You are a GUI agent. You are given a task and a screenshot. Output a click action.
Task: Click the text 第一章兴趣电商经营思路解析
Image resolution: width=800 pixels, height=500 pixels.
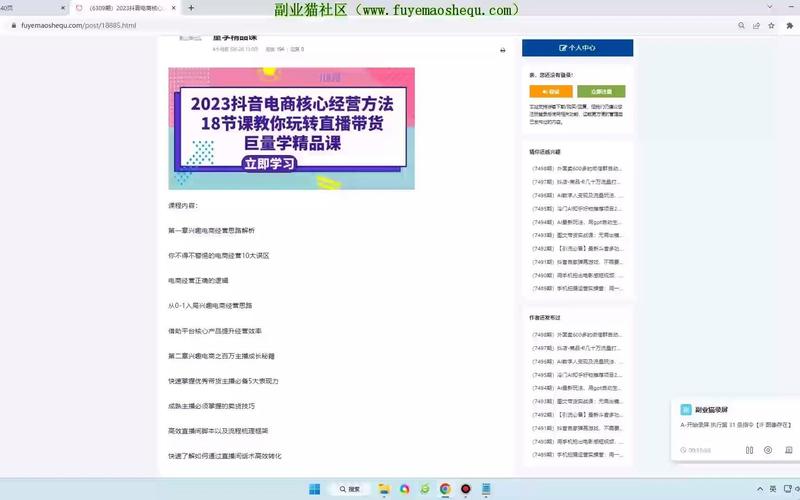click(x=211, y=231)
